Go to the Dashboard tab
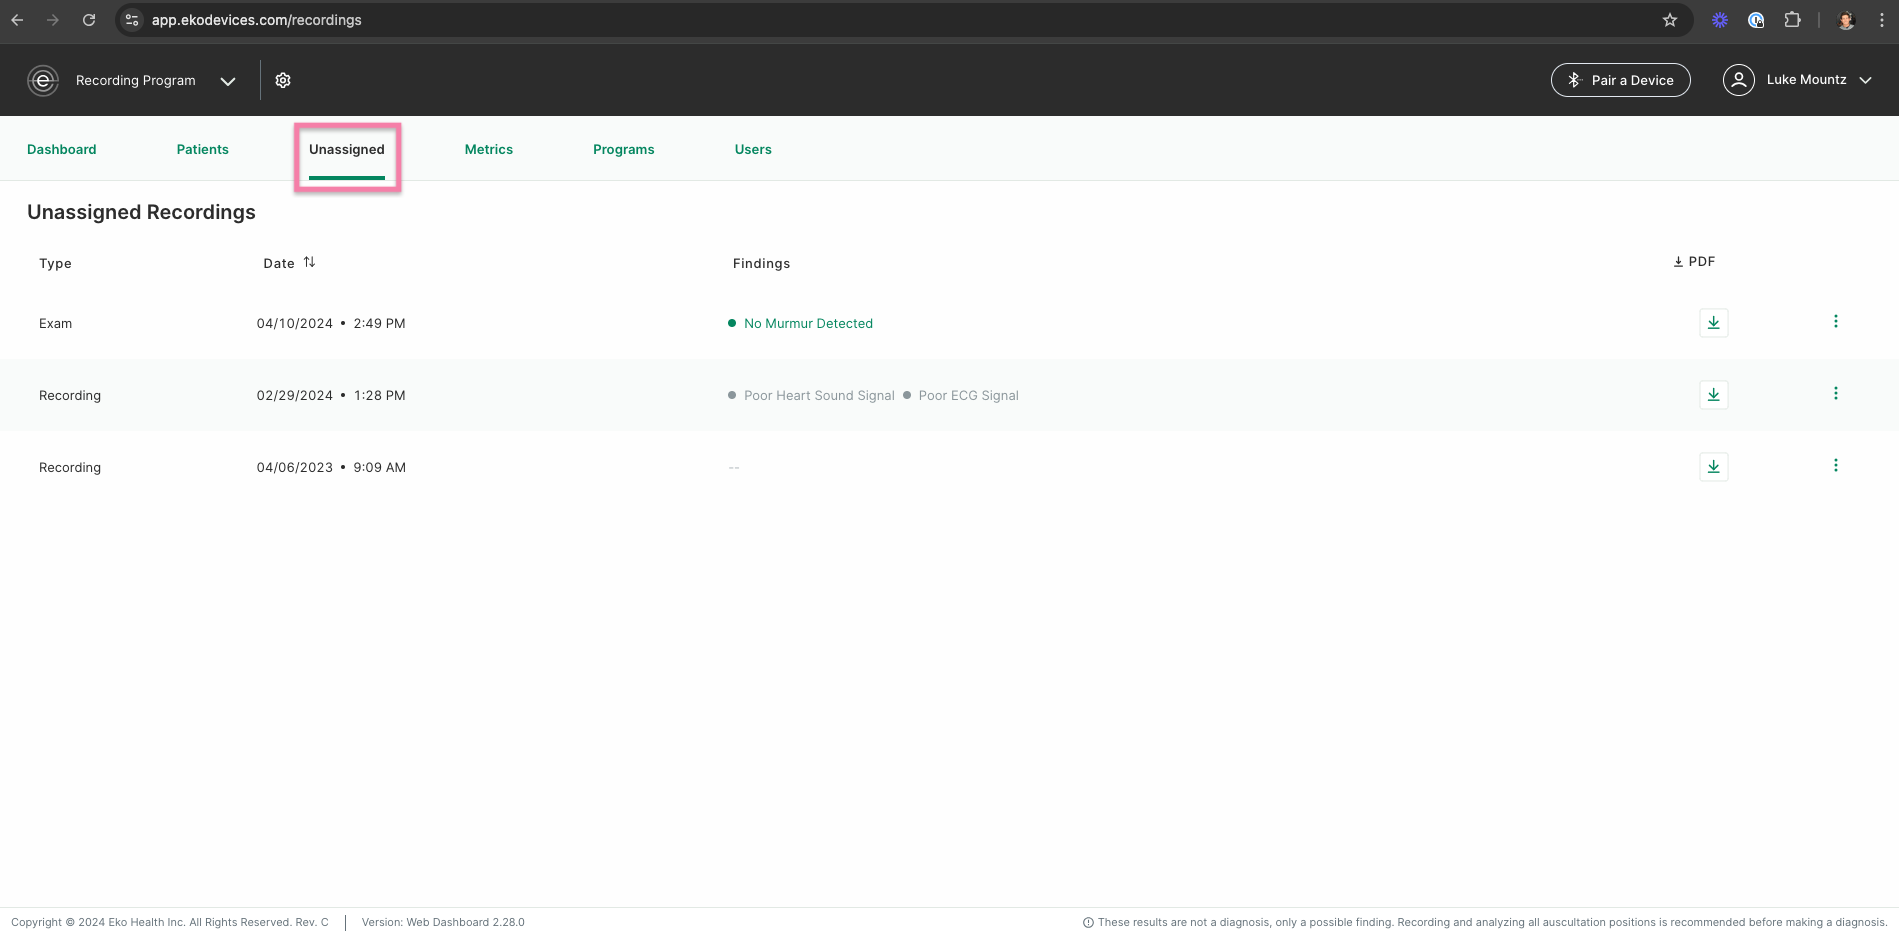The height and width of the screenshot is (933, 1899). tap(62, 149)
